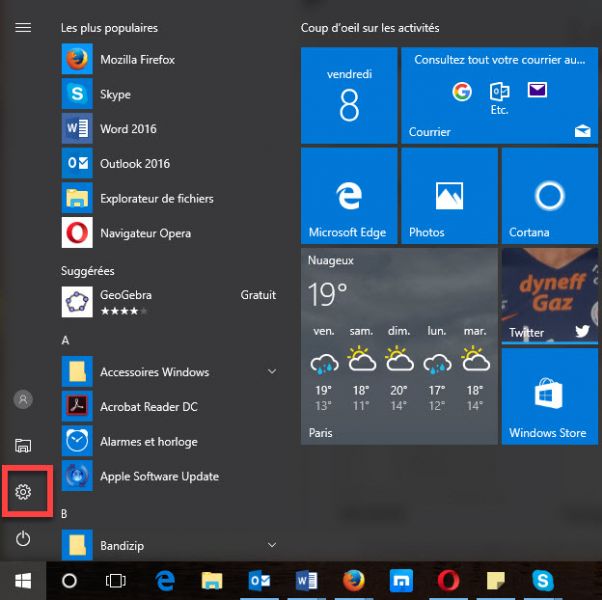Click the Gratuit label next to GeoGebra

click(x=258, y=295)
